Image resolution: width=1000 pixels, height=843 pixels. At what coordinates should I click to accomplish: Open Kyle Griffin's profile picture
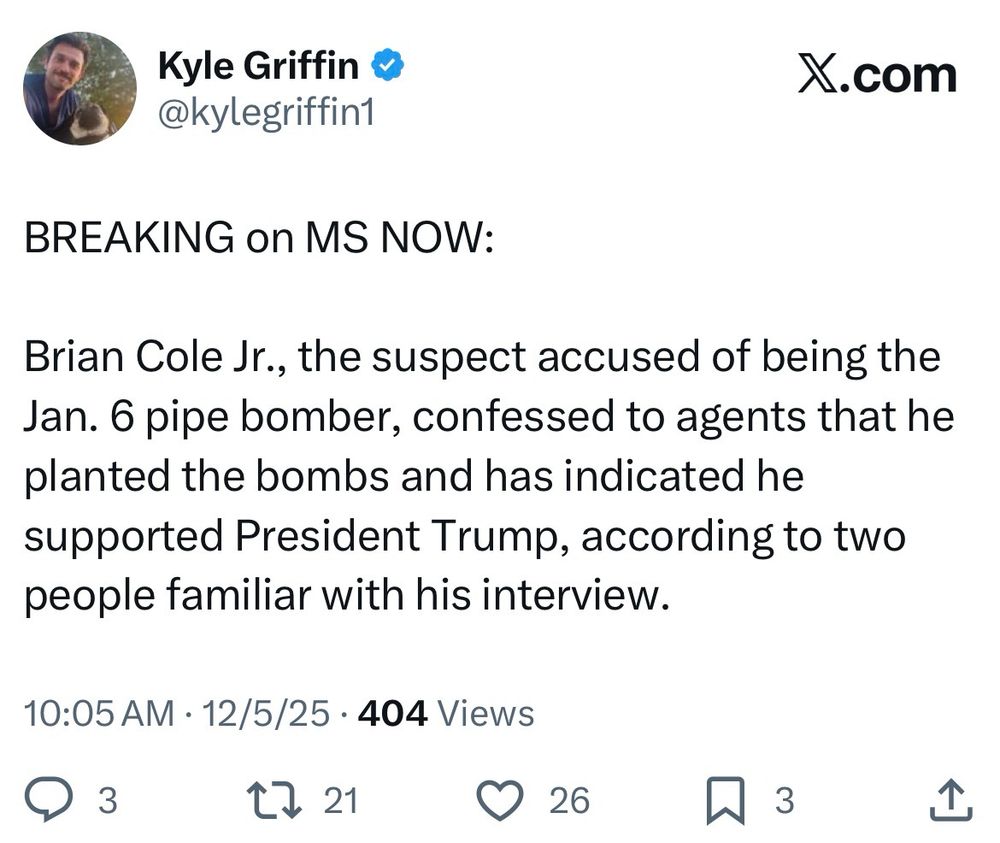(x=79, y=88)
